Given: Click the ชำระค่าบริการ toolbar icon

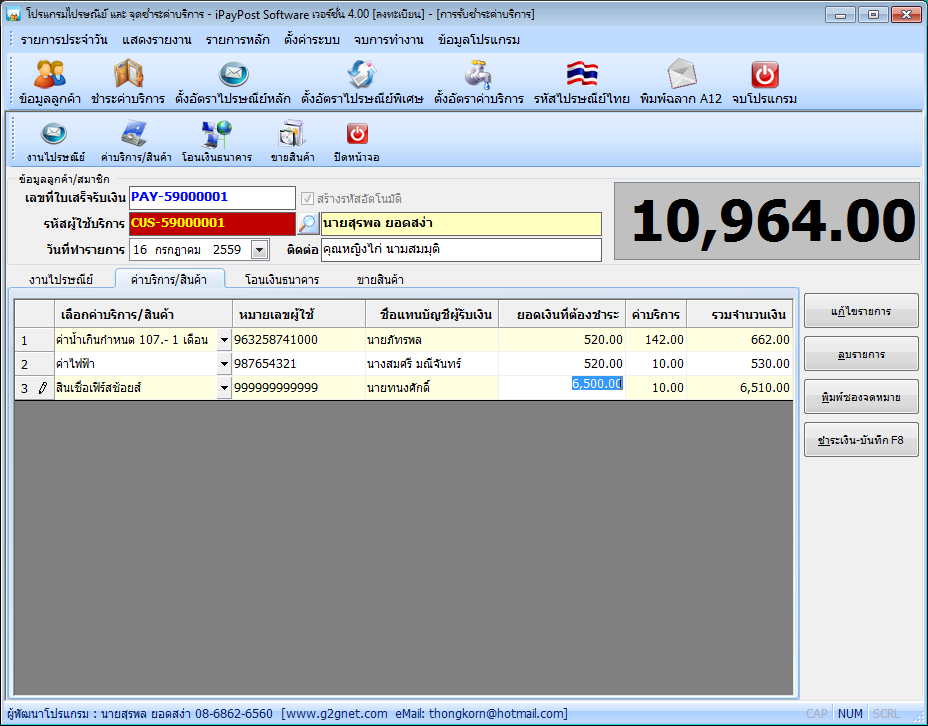Looking at the screenshot, I should pyautogui.click(x=128, y=77).
